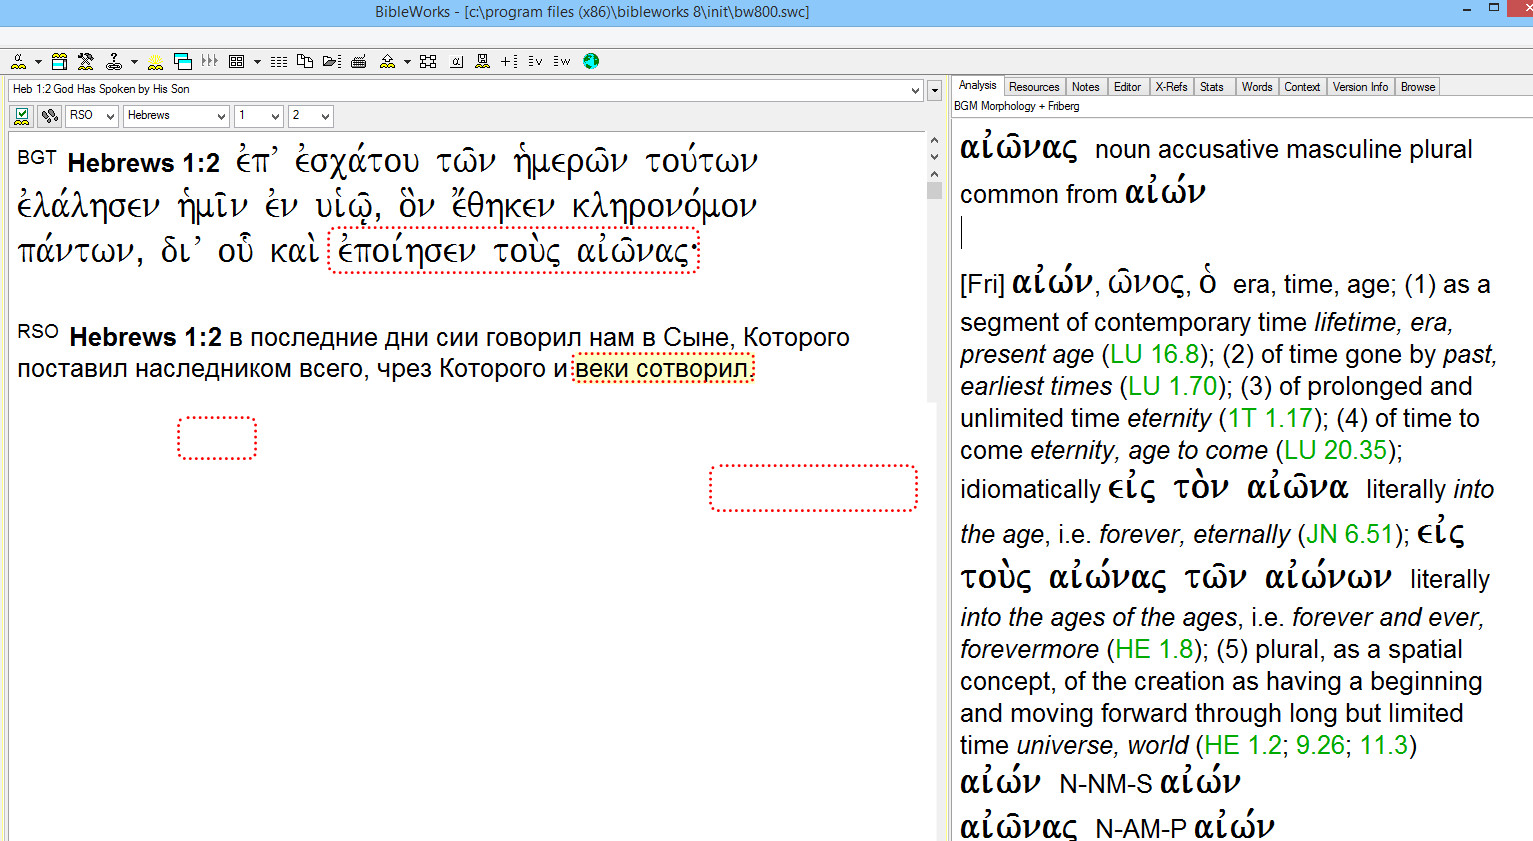Viewport: 1533px width, 841px height.
Task: Switch to the X-Refs tab
Action: [1171, 87]
